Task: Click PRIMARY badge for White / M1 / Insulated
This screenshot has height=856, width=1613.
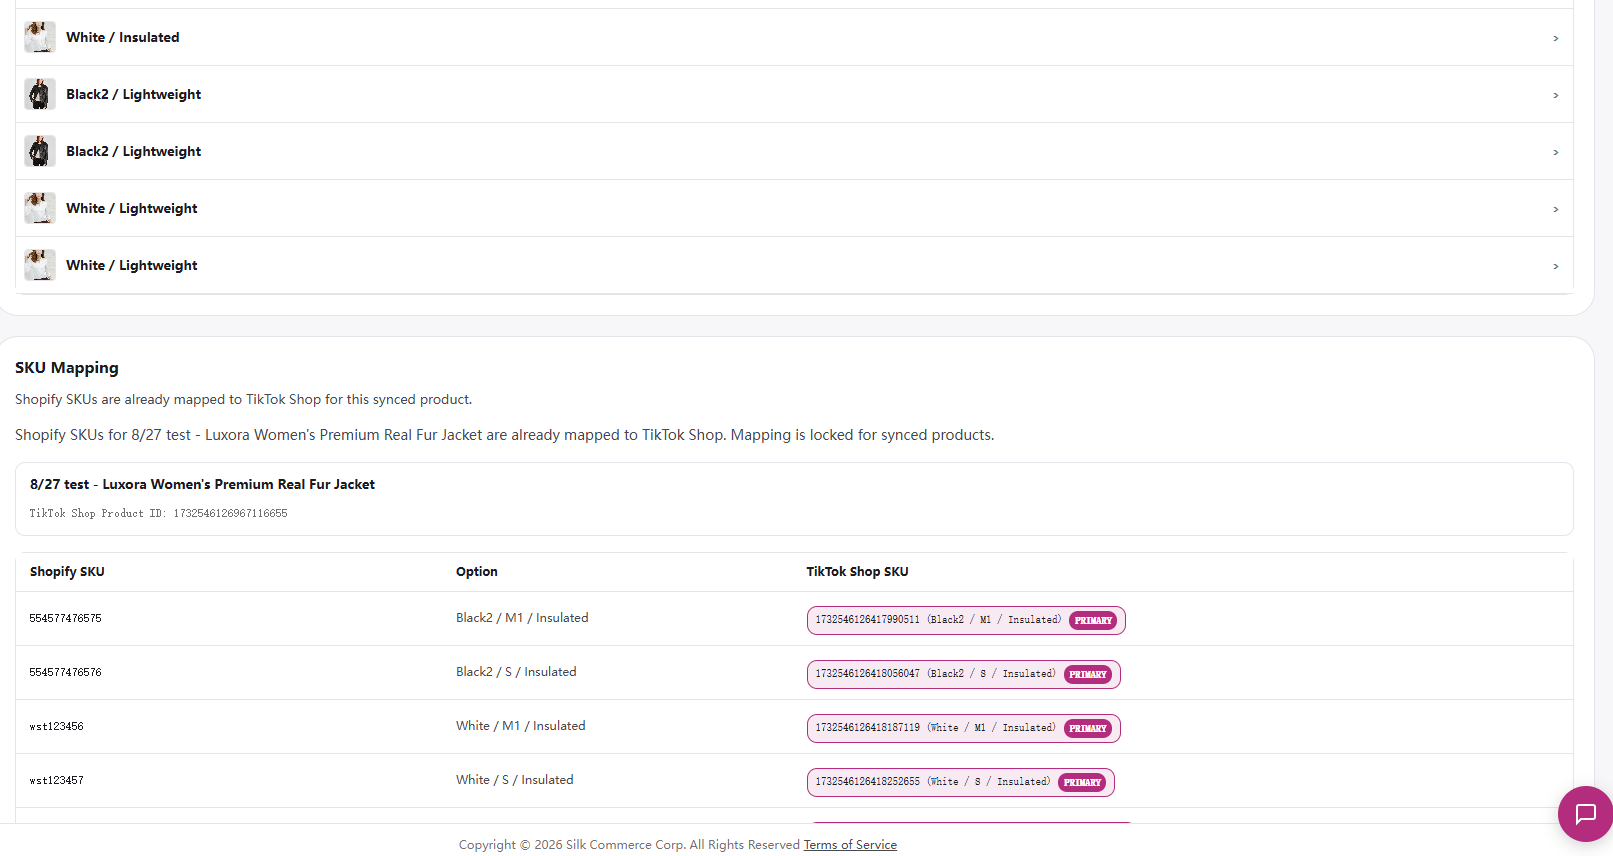Action: [1088, 728]
